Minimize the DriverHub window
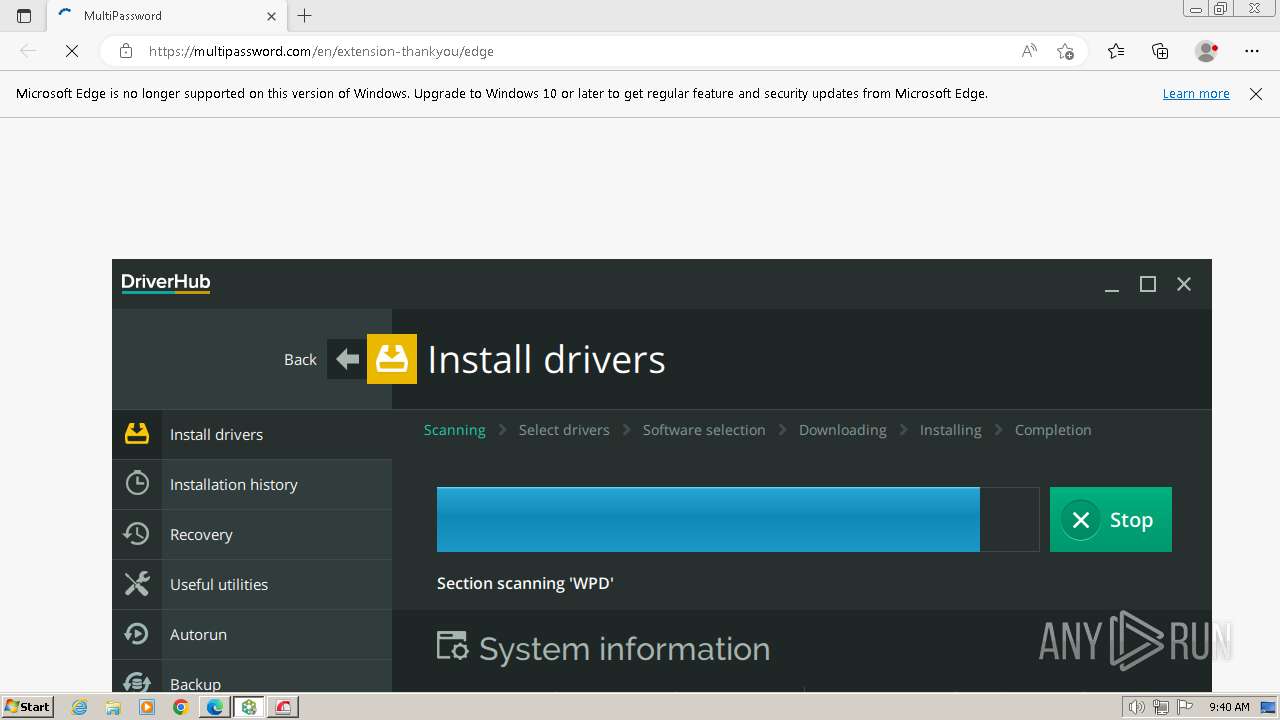 (x=1111, y=284)
